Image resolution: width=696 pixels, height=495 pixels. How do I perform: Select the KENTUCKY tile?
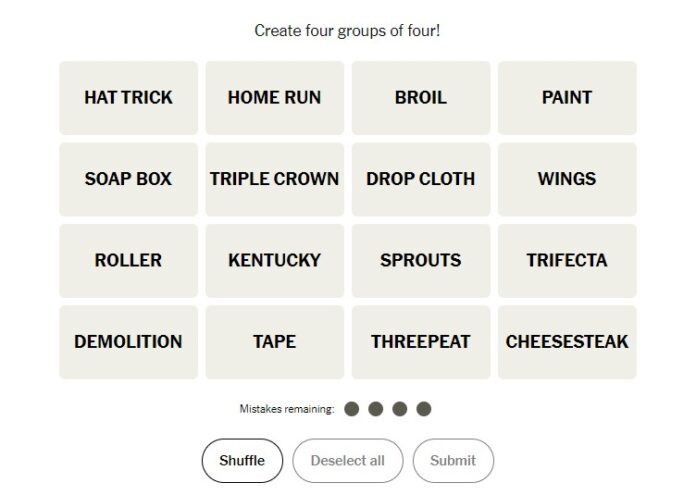pyautogui.click(x=274, y=260)
